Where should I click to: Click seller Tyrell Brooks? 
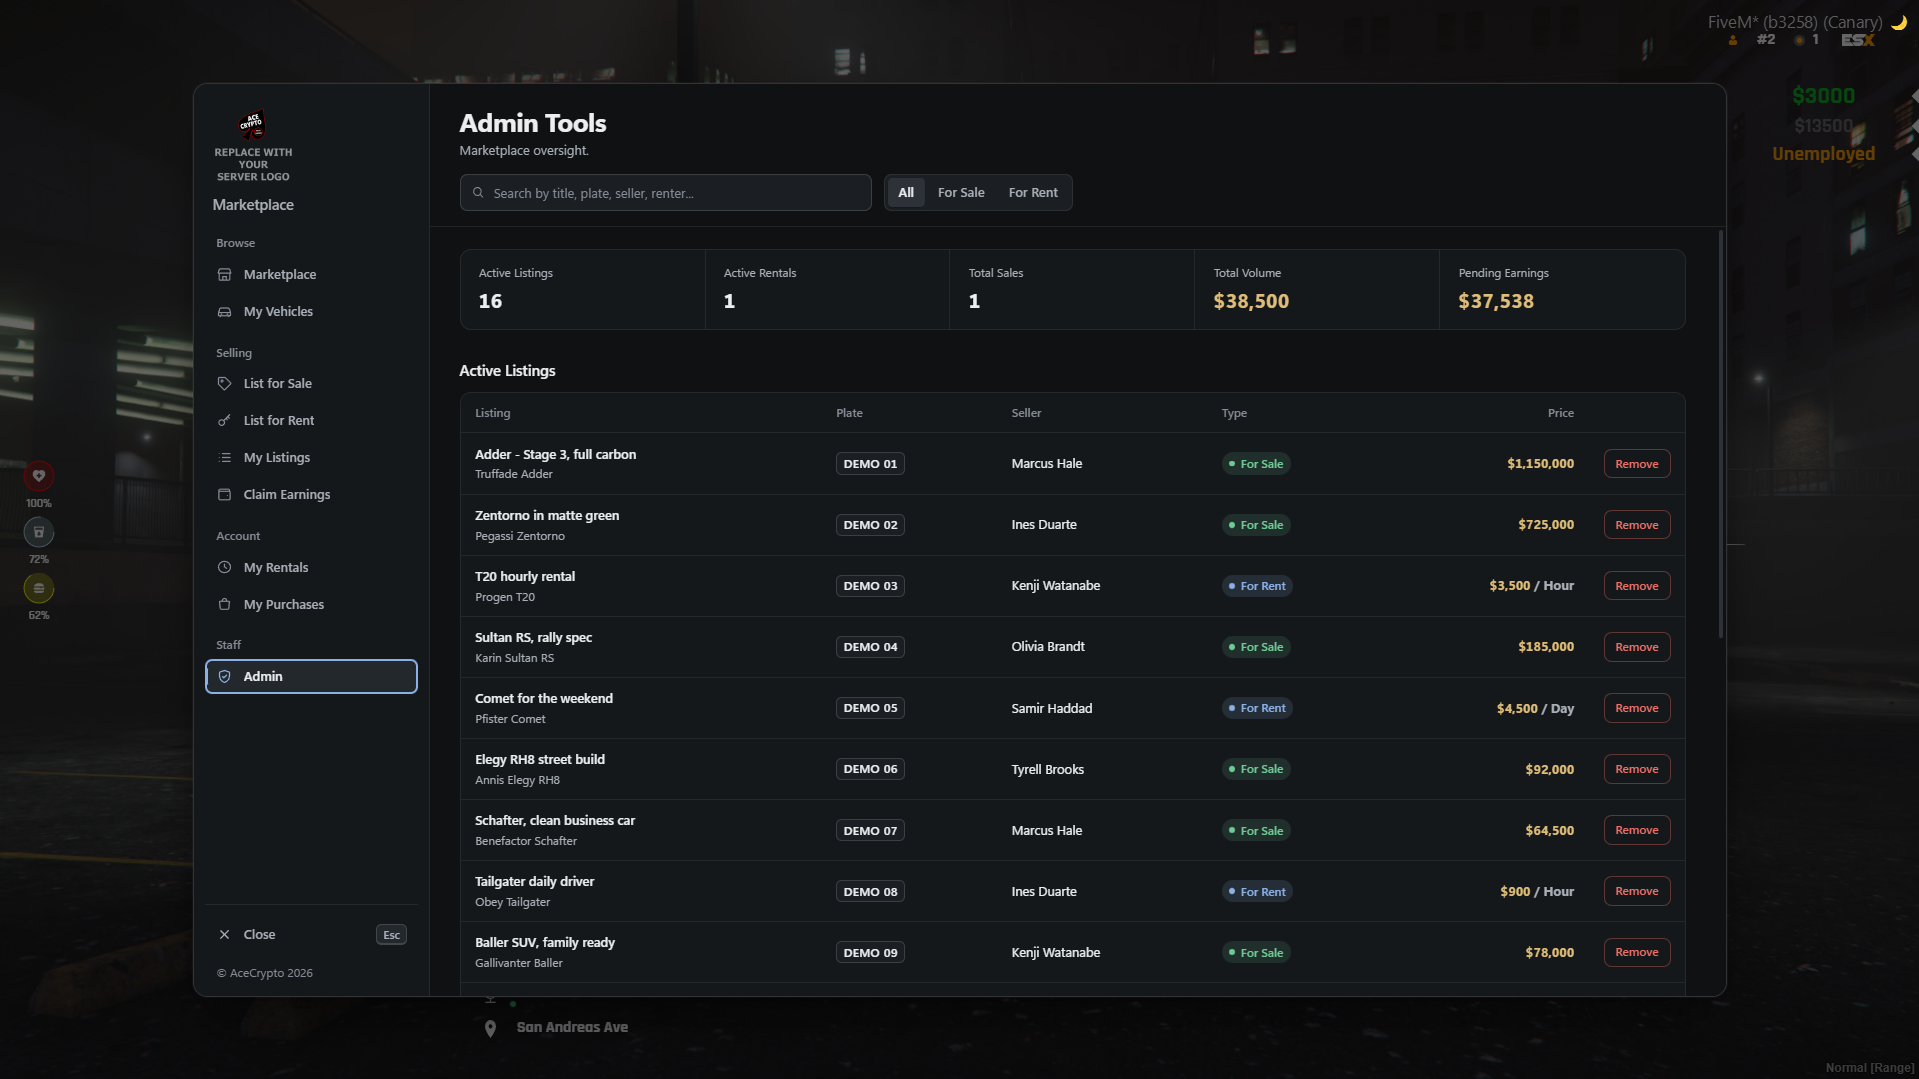[1047, 769]
